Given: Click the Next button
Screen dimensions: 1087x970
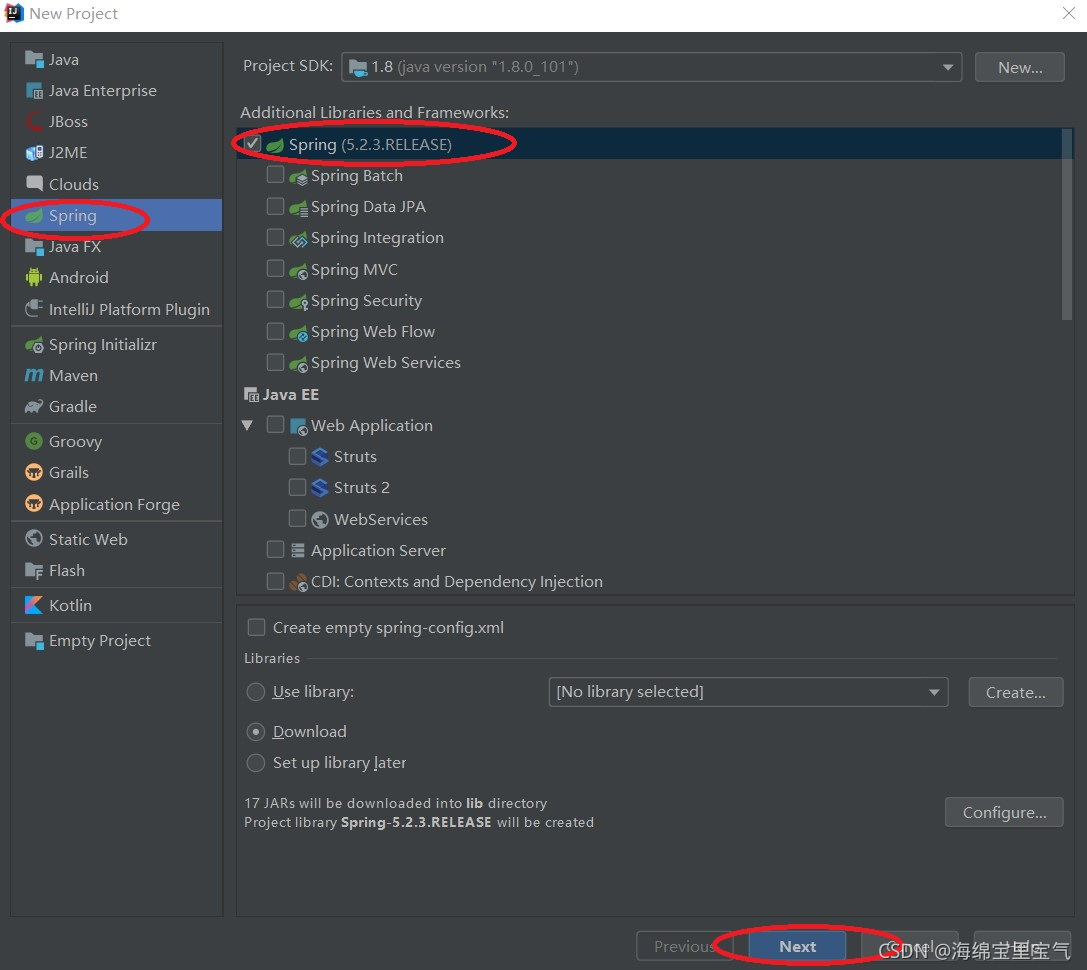Looking at the screenshot, I should tap(797, 946).
